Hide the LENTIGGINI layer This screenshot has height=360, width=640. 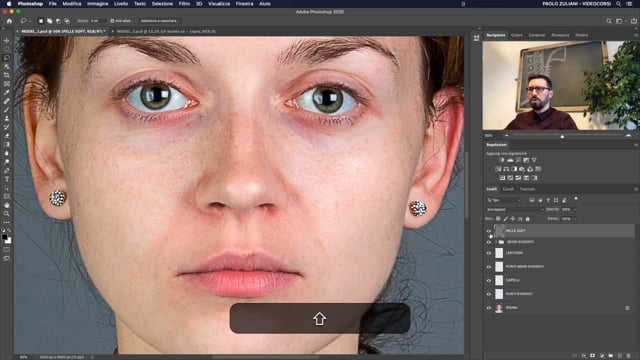(x=489, y=253)
